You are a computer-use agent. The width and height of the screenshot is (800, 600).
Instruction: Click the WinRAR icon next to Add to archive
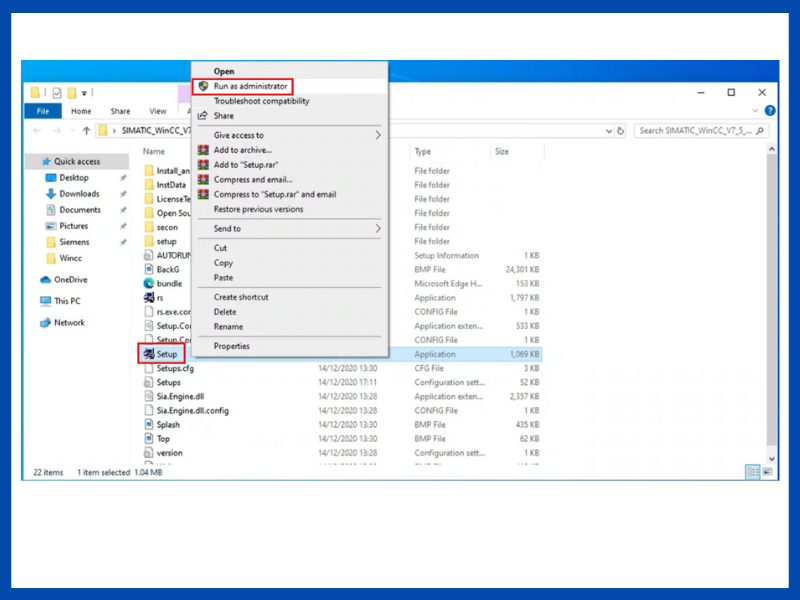[203, 150]
